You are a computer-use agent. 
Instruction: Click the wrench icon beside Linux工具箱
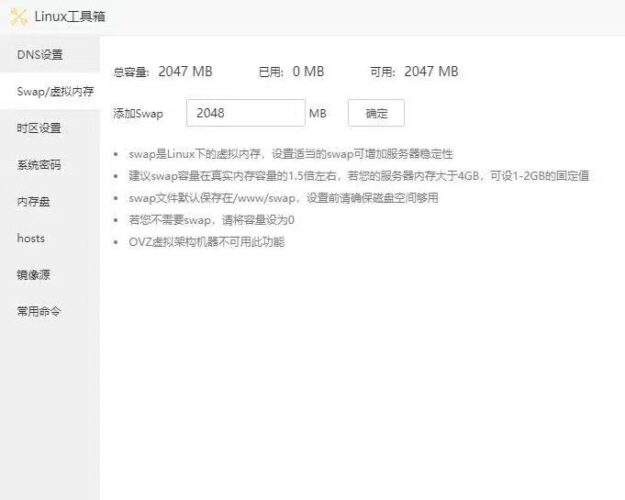(18, 16)
